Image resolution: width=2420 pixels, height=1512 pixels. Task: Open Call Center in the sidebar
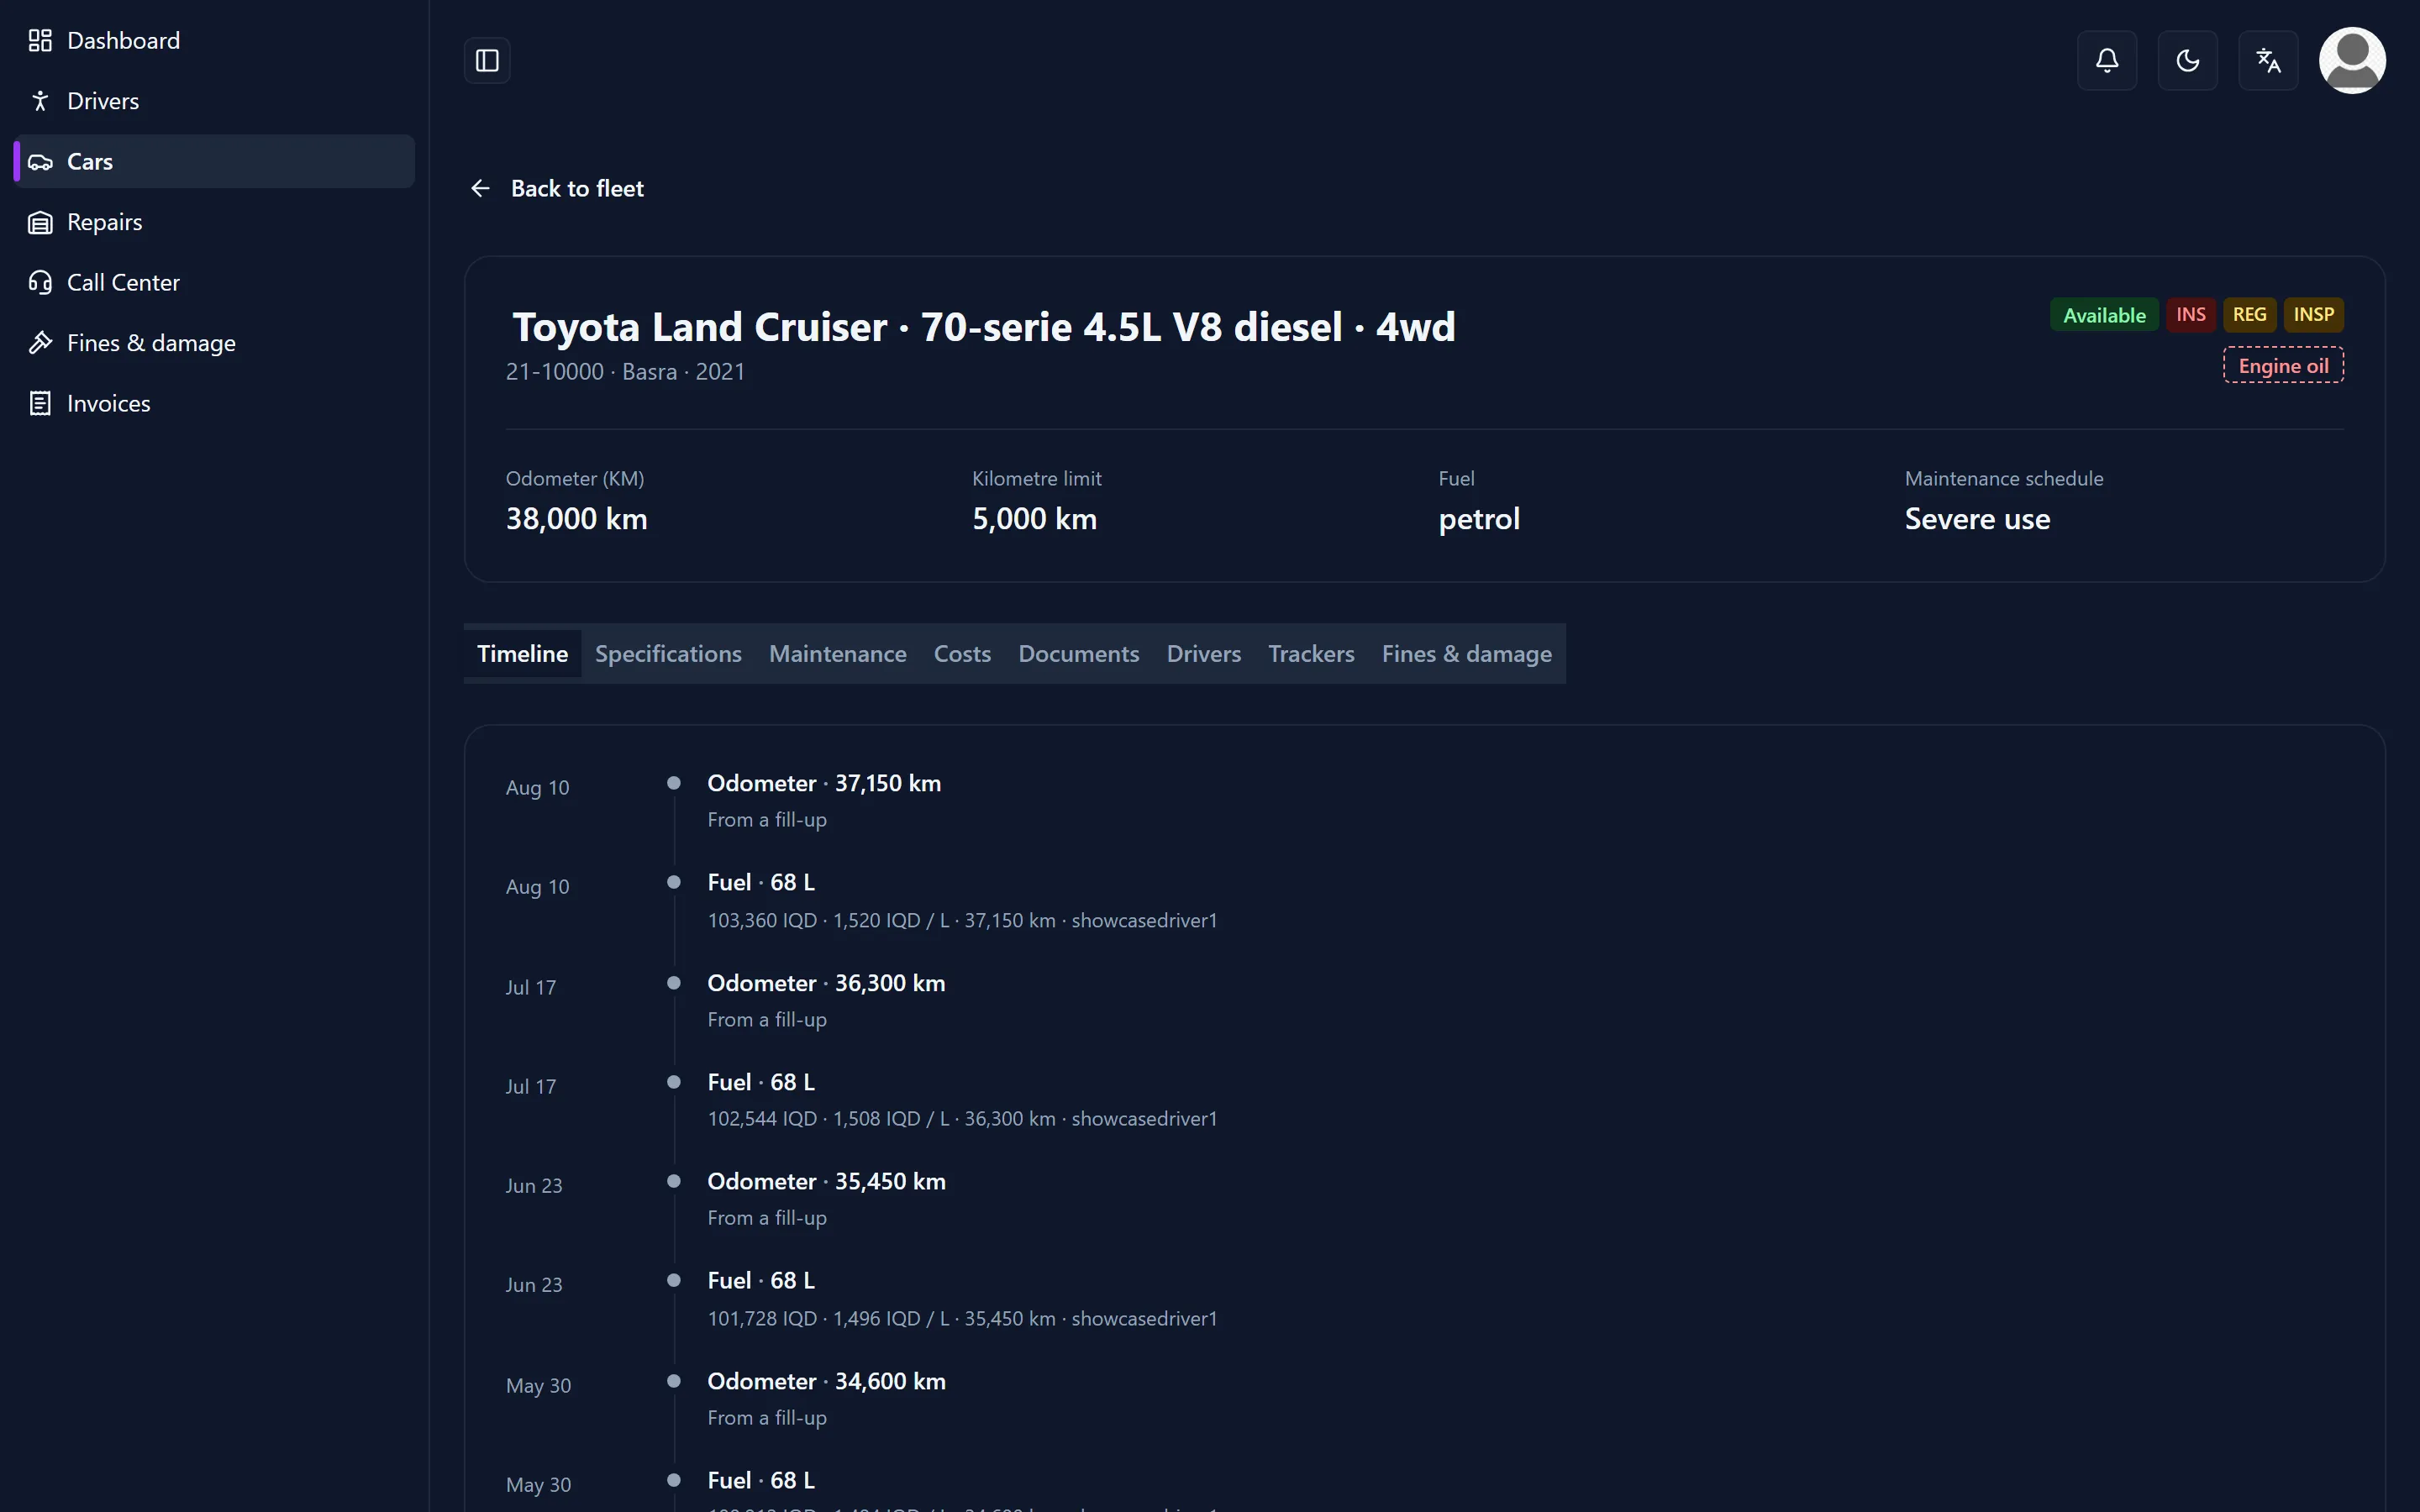(x=214, y=282)
